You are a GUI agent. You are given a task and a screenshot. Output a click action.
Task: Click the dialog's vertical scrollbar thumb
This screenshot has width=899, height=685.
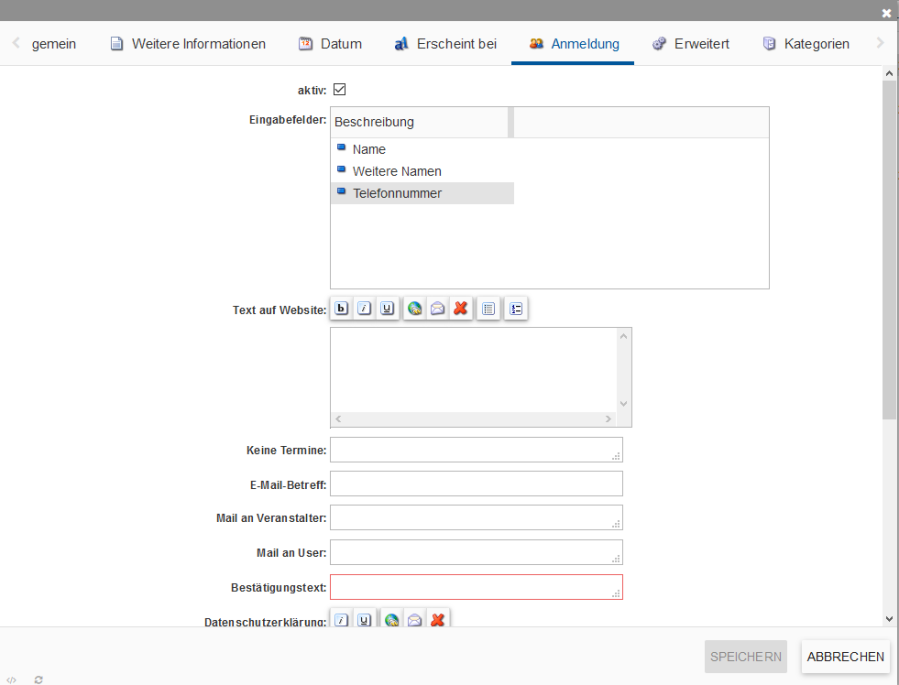point(890,250)
